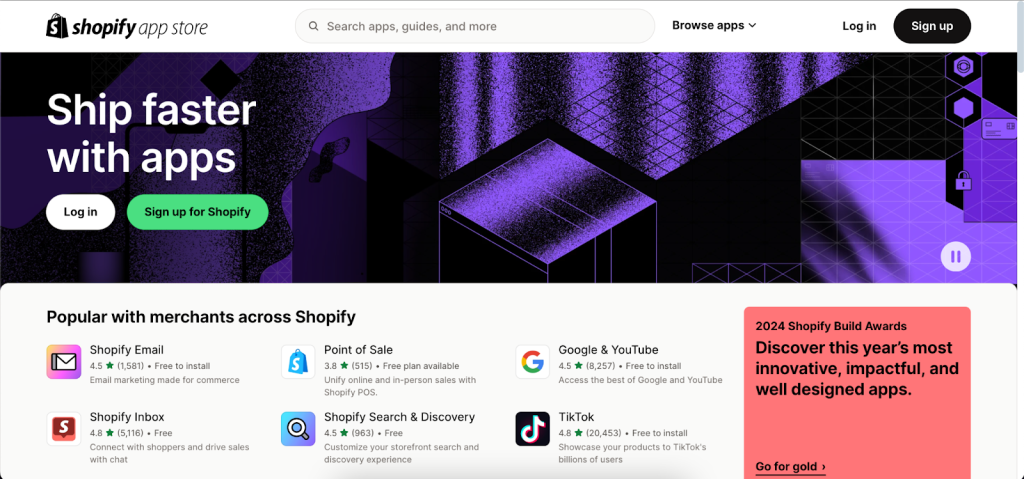Open the Shopify Email title link
This screenshot has height=479, width=1024.
pos(127,350)
